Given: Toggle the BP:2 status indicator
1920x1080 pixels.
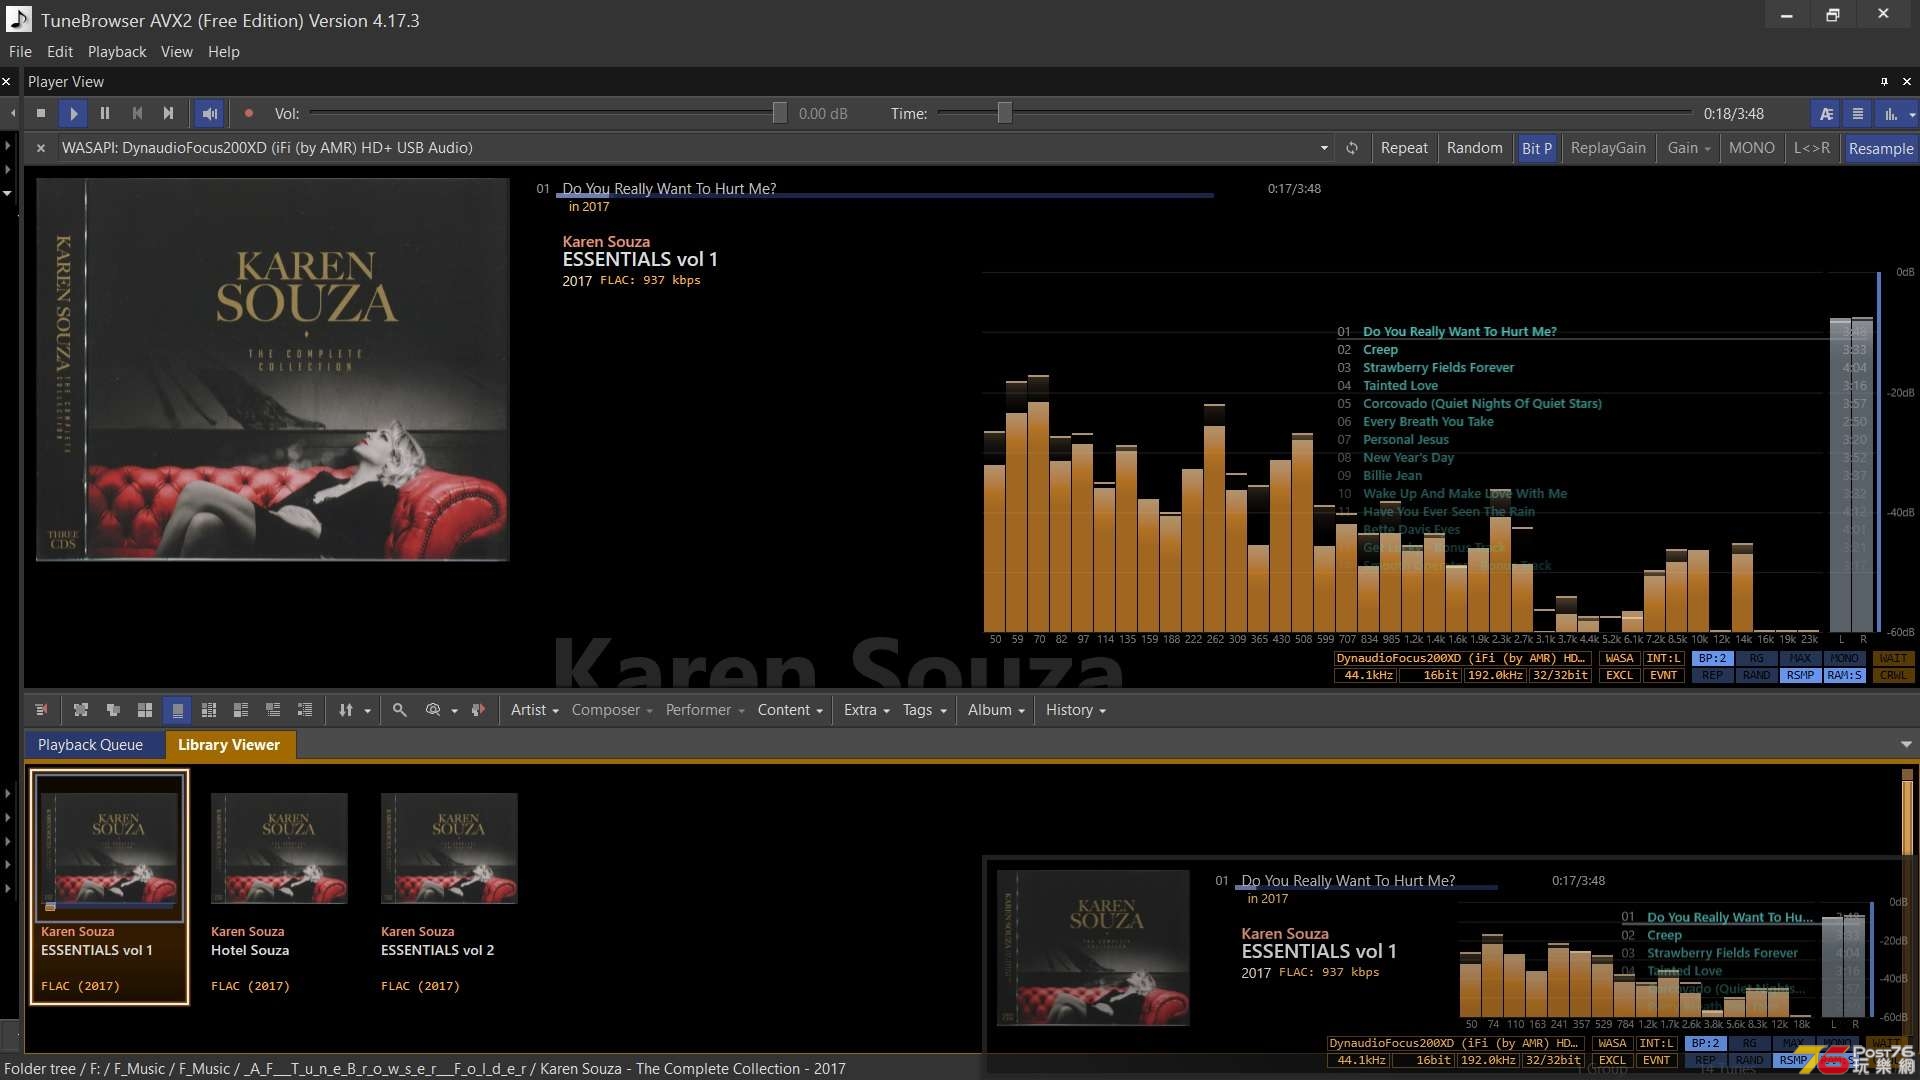Looking at the screenshot, I should click(1712, 659).
